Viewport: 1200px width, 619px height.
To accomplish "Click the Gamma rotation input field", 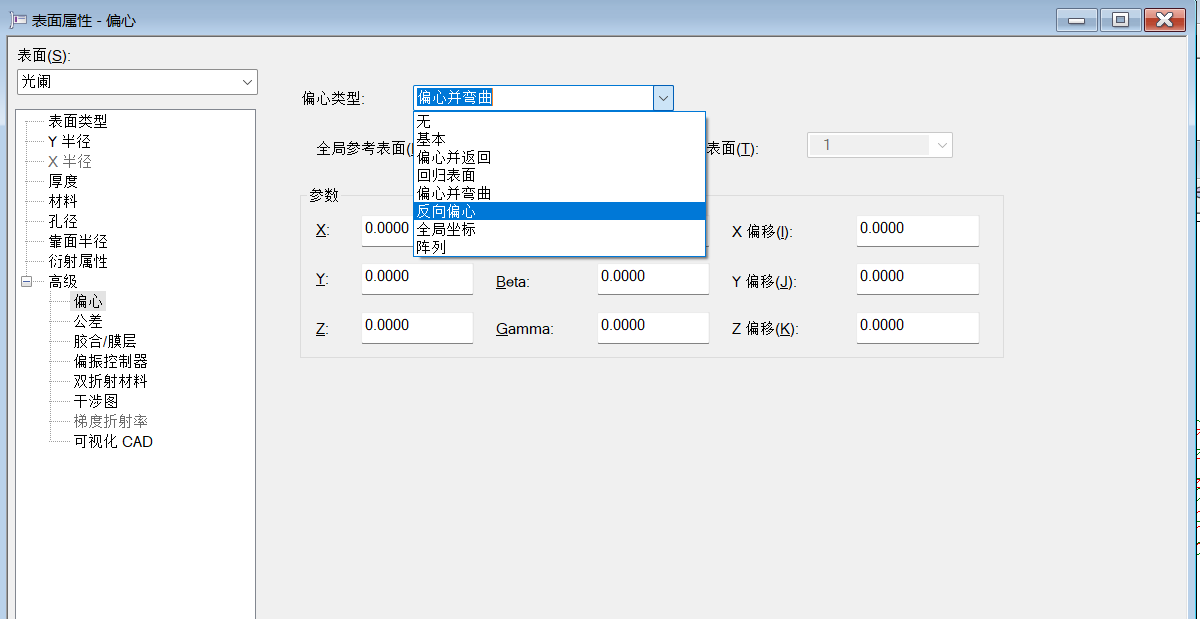I will [652, 327].
